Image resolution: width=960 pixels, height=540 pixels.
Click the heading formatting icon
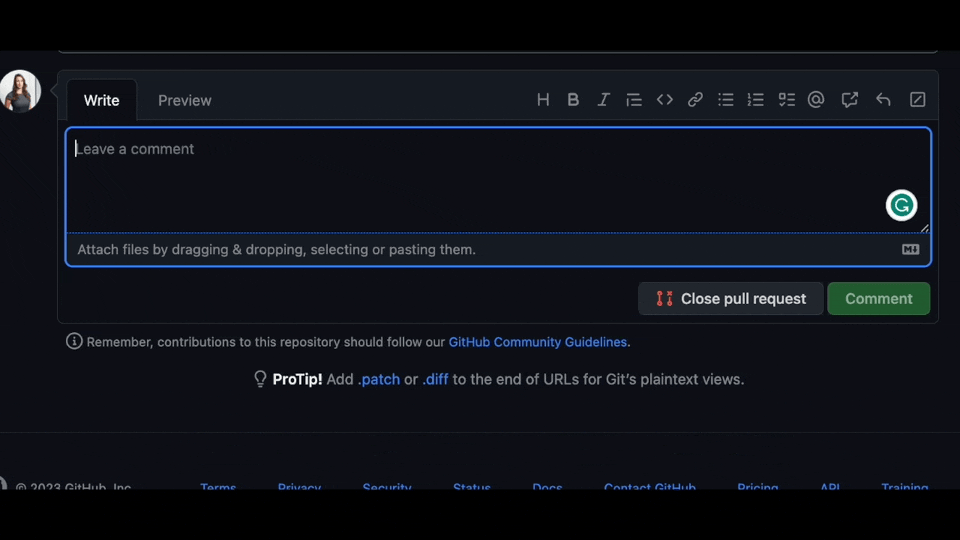pos(543,100)
